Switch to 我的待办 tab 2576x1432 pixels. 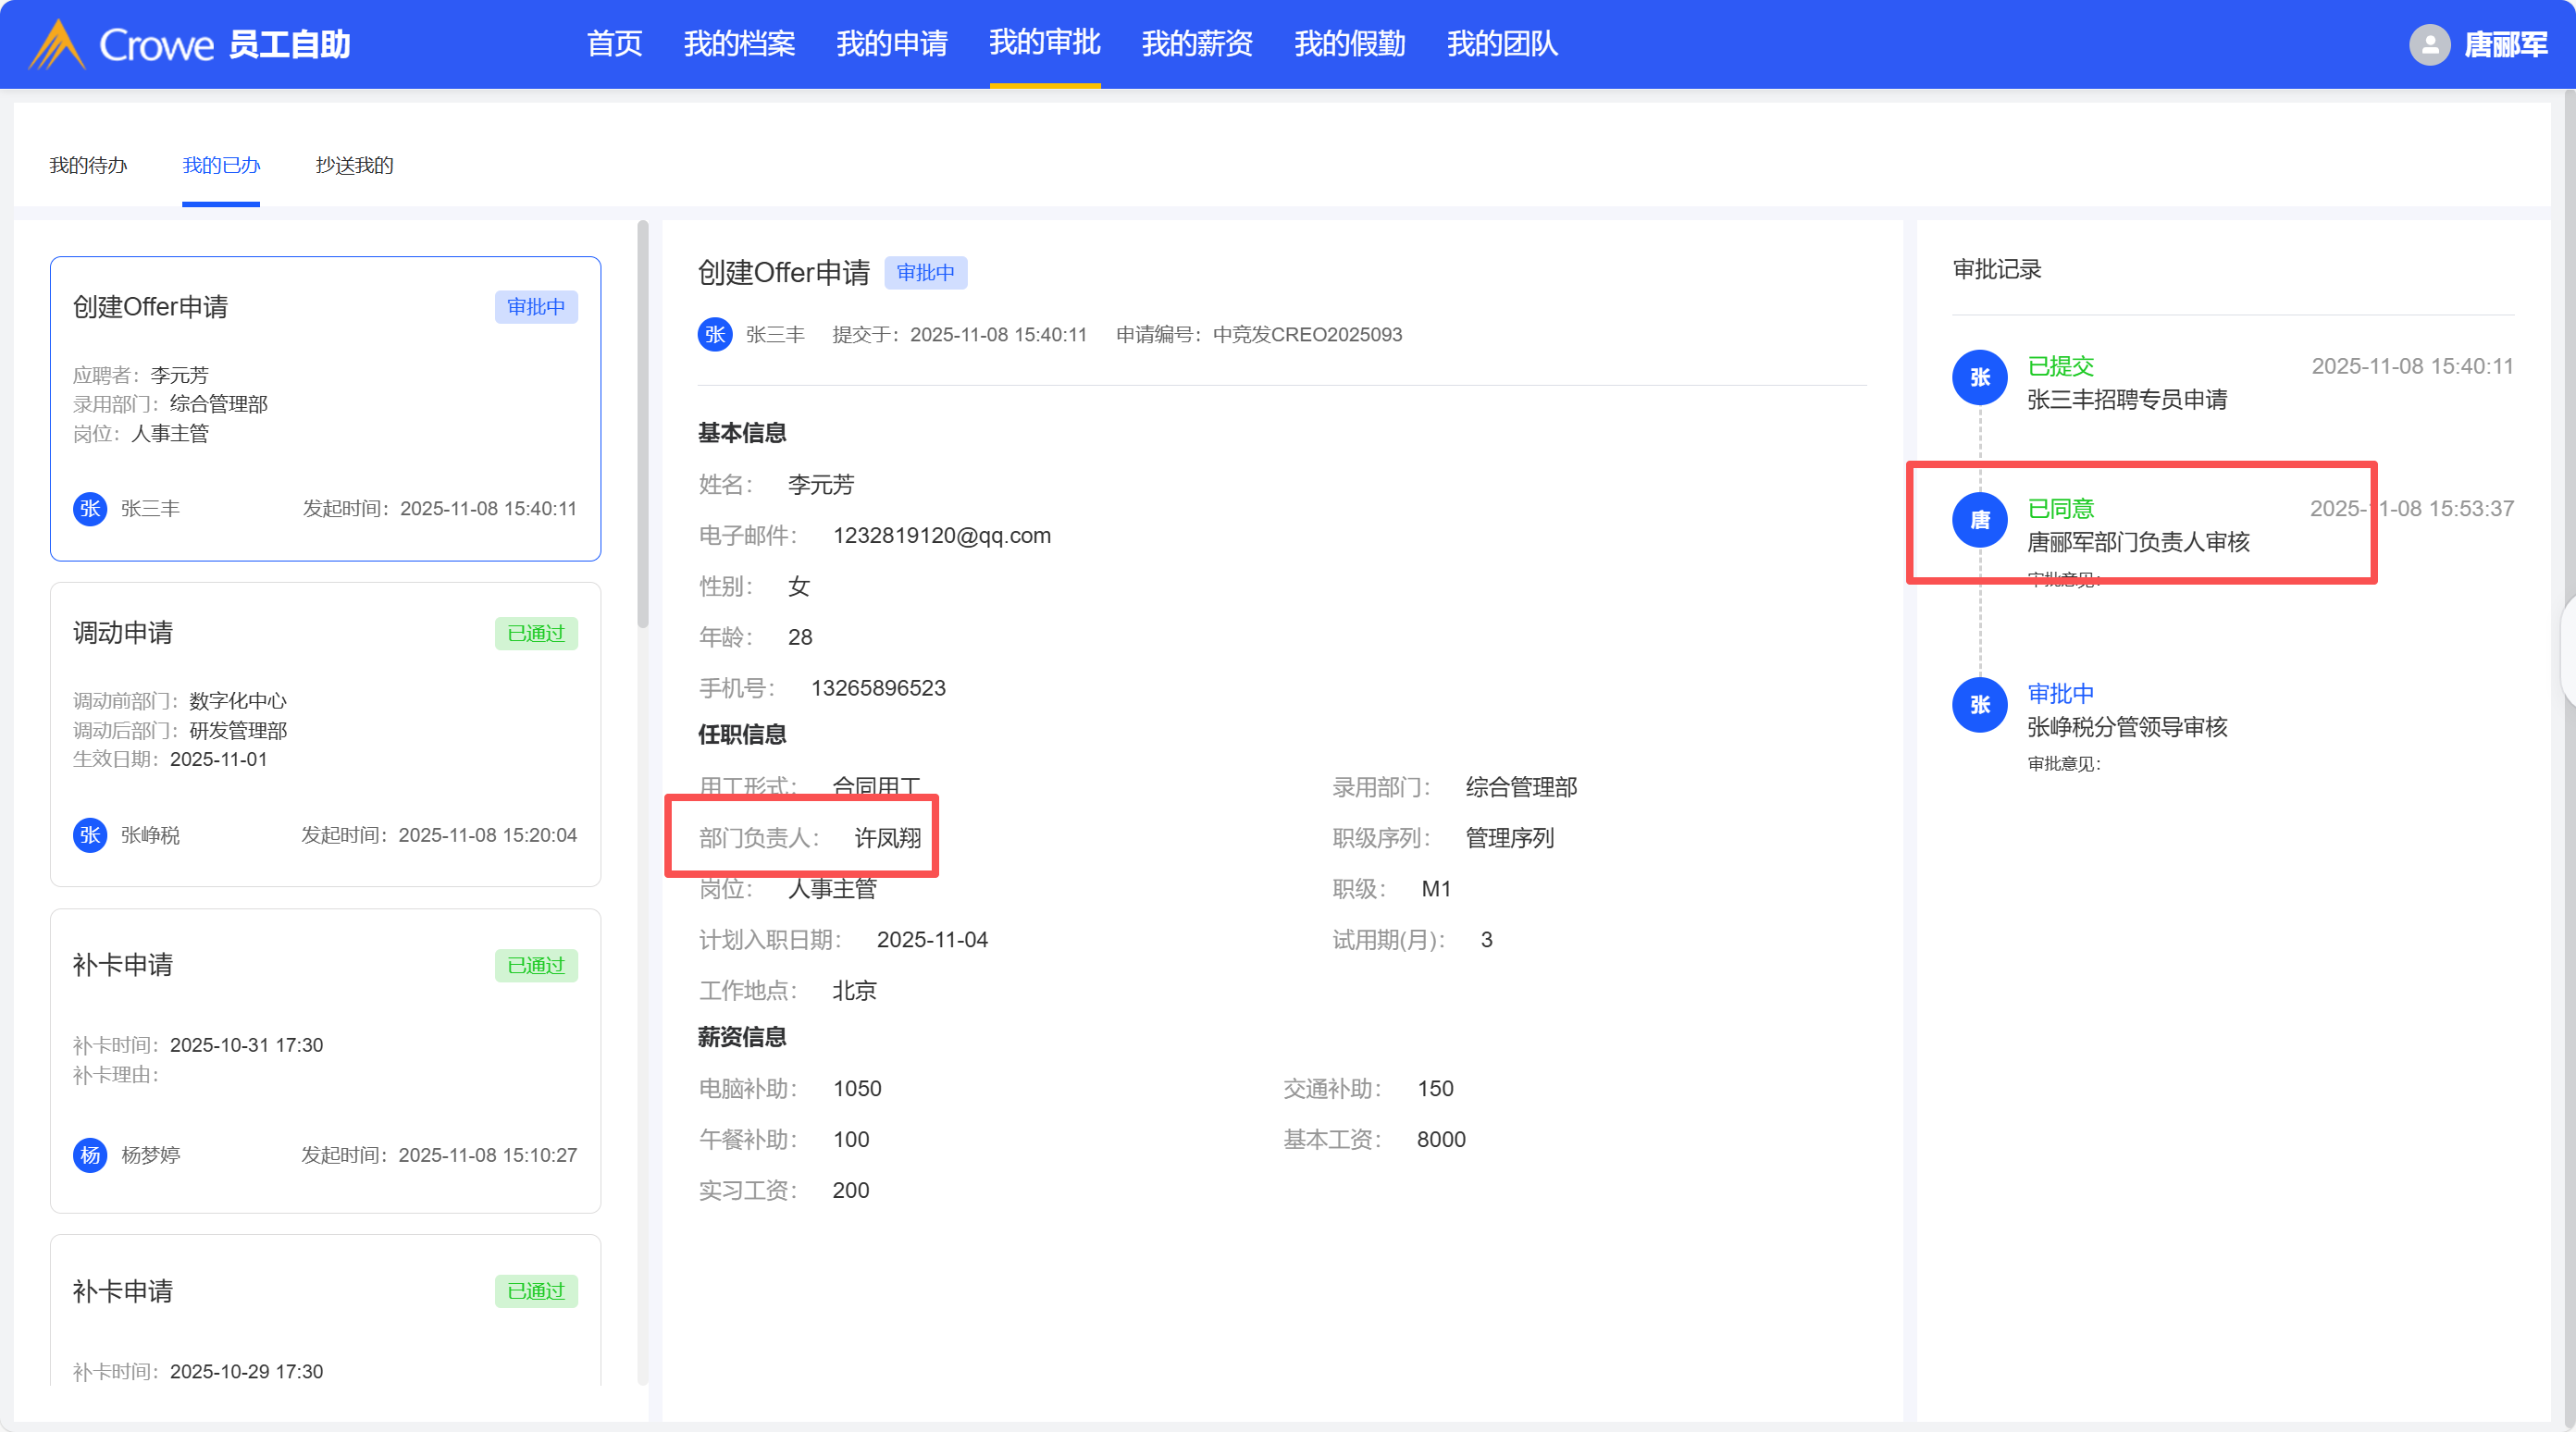coord(88,165)
